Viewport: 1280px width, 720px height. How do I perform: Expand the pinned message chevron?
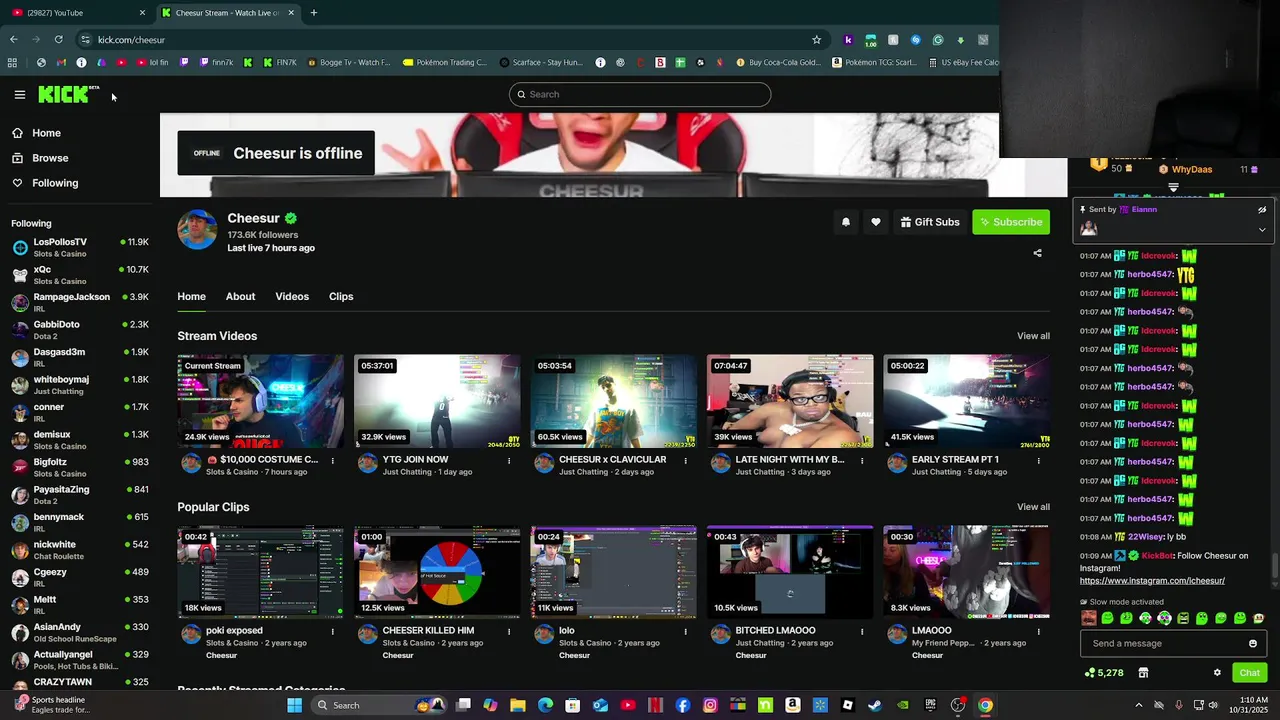point(1262,229)
